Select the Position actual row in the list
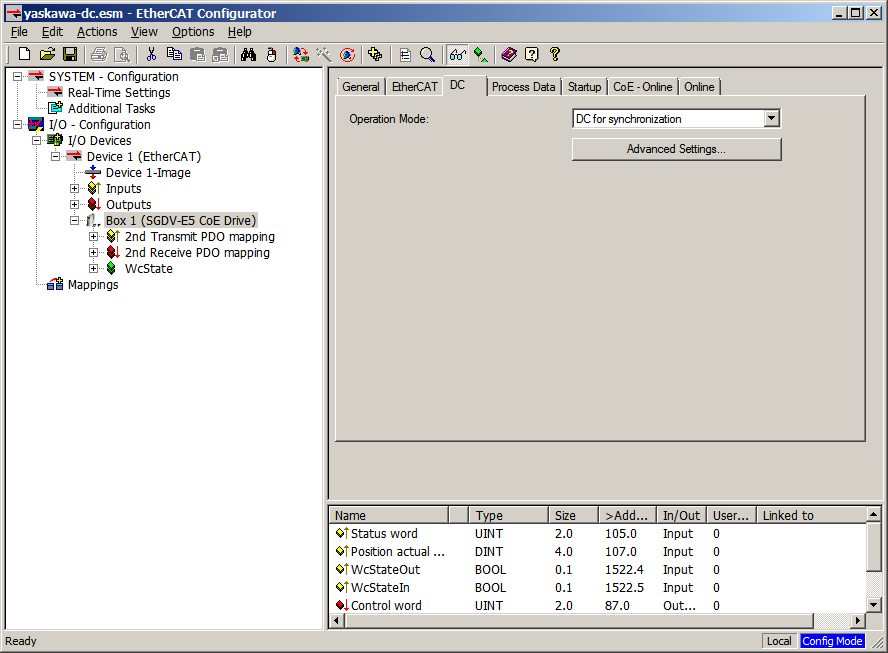 click(x=397, y=552)
